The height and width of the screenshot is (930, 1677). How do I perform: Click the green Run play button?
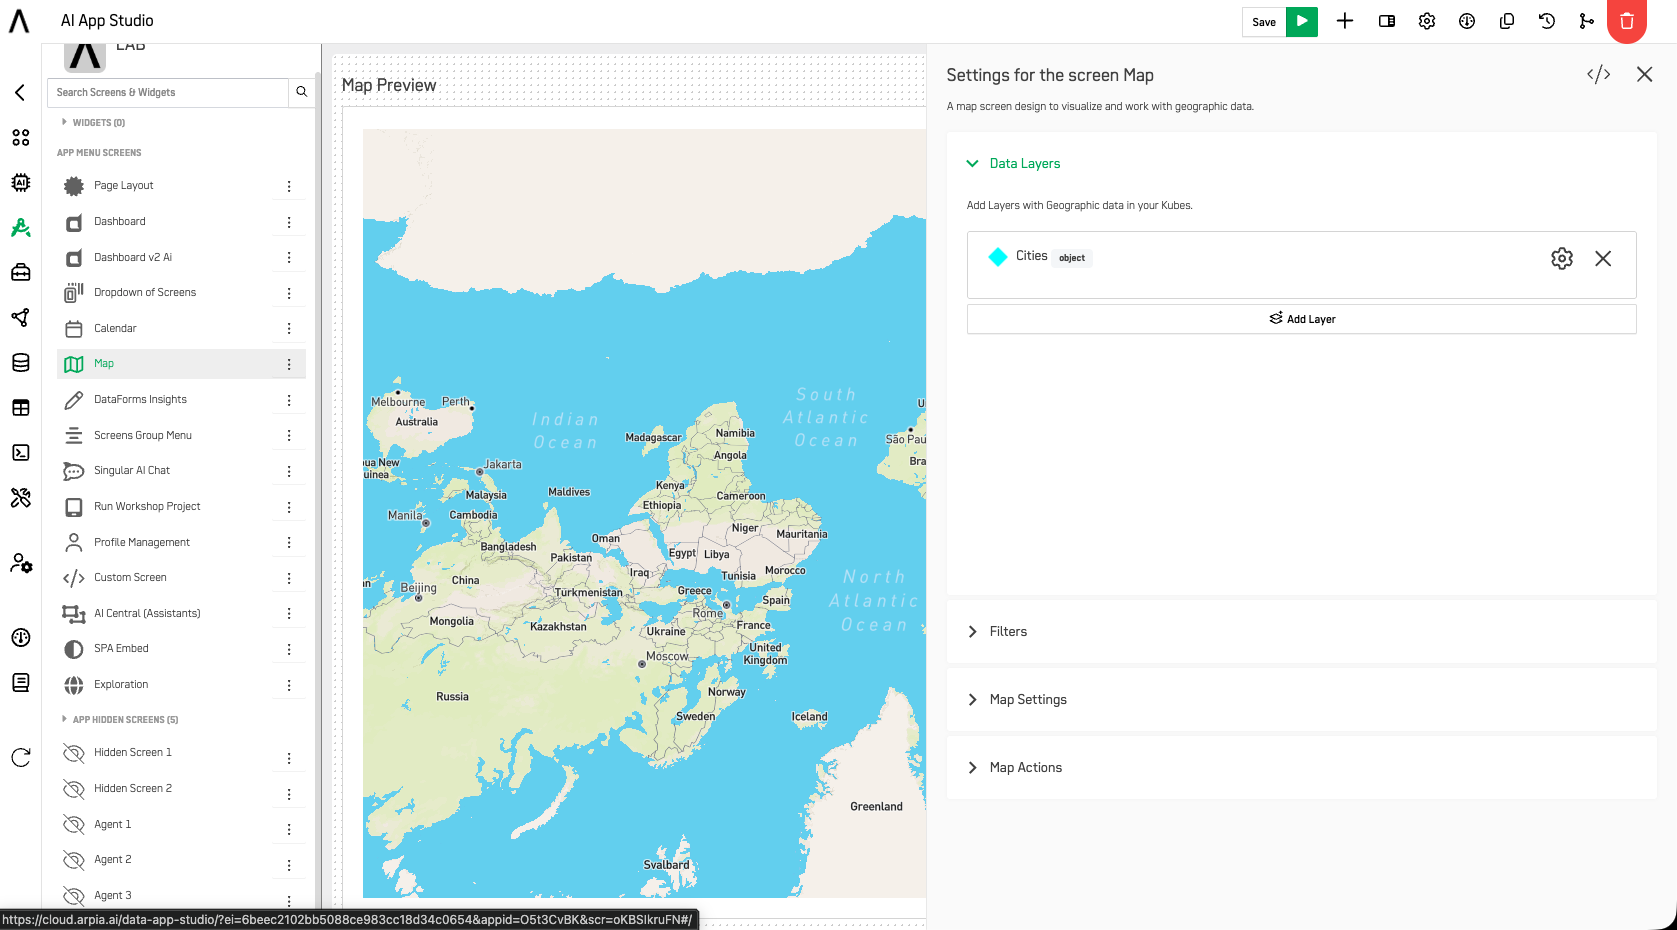click(x=1302, y=21)
